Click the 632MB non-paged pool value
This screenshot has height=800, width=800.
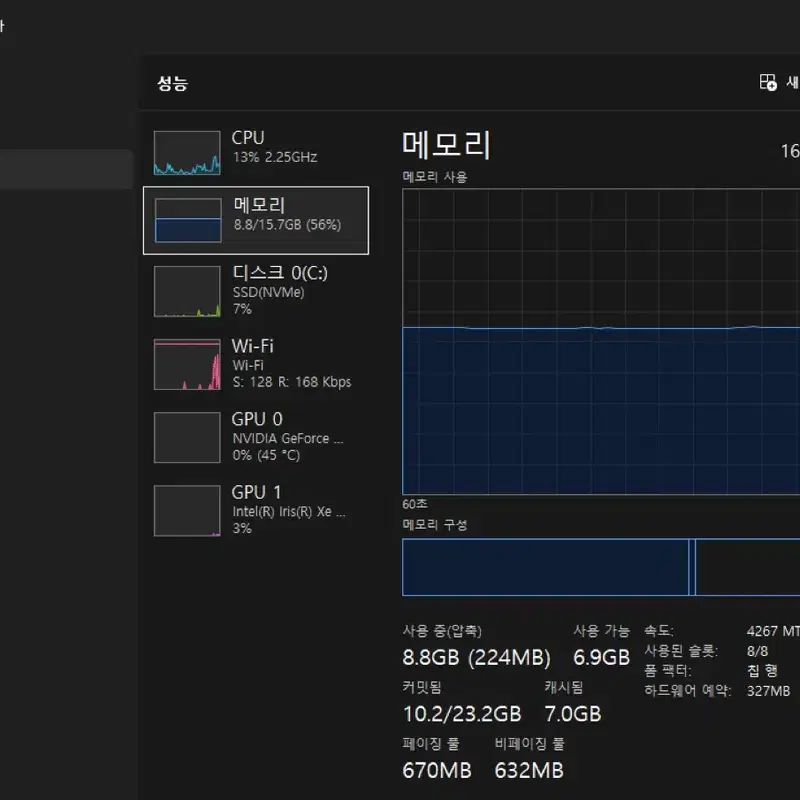tap(529, 770)
